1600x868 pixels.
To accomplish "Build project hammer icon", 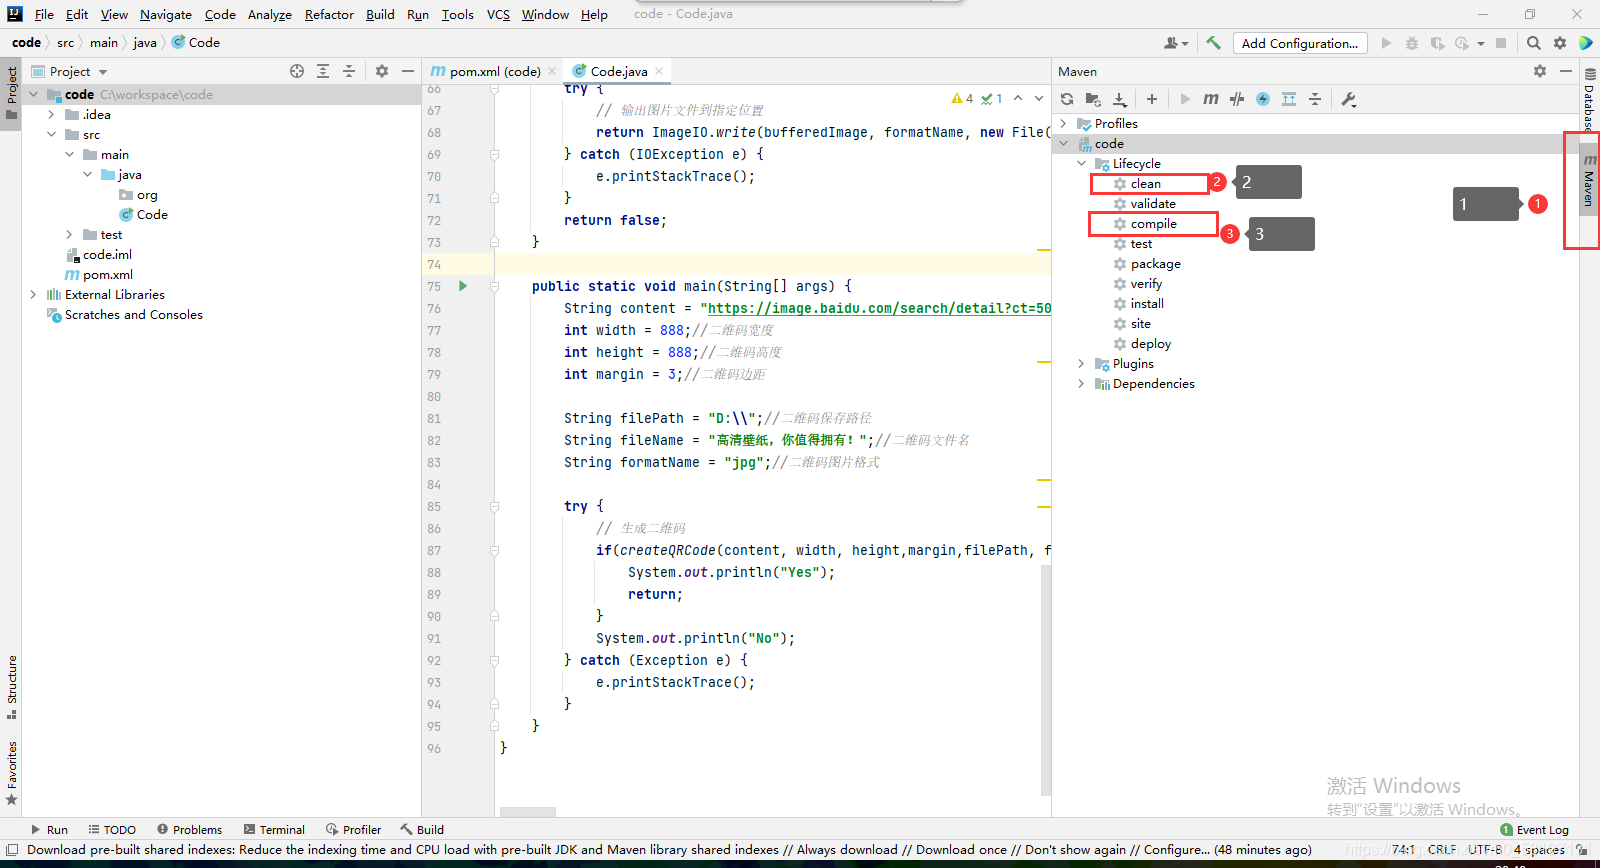I will point(1213,43).
